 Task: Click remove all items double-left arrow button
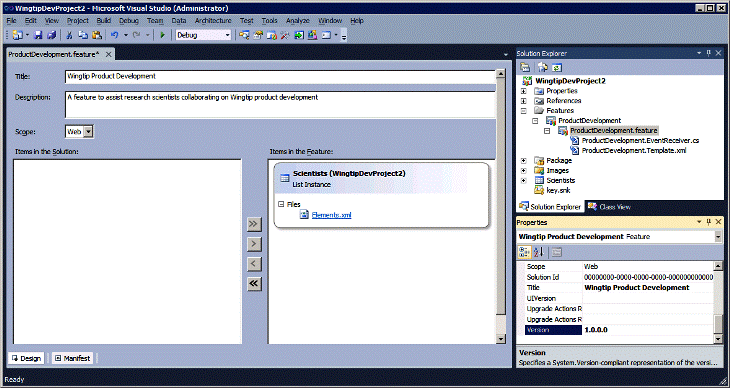click(x=254, y=284)
